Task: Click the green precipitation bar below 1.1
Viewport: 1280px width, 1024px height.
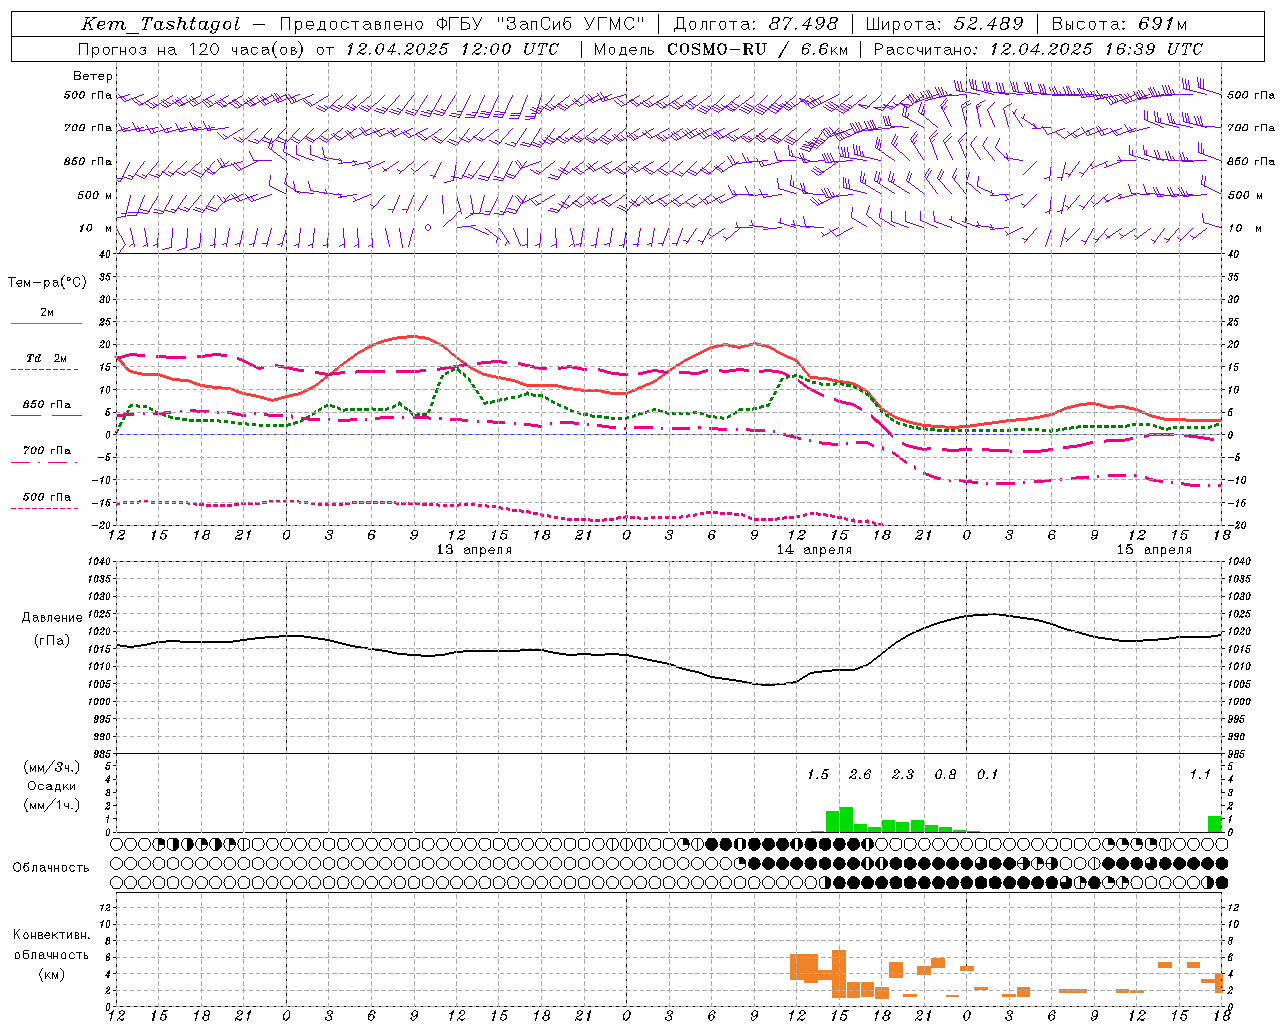Action: pos(1214,824)
